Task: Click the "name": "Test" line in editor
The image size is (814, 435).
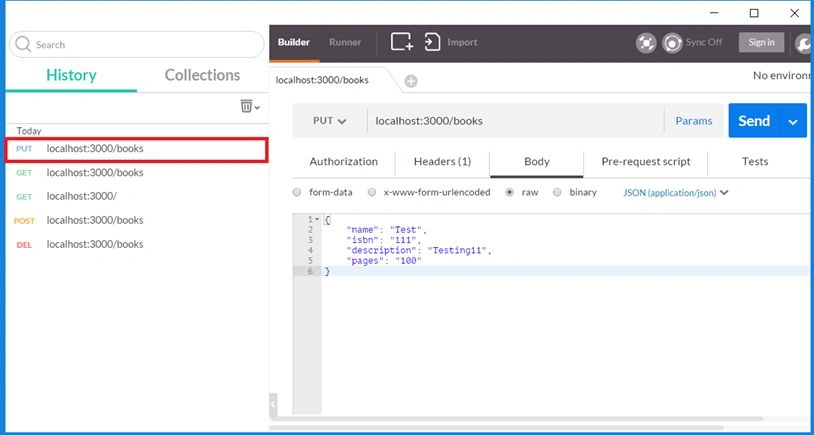Action: click(386, 230)
